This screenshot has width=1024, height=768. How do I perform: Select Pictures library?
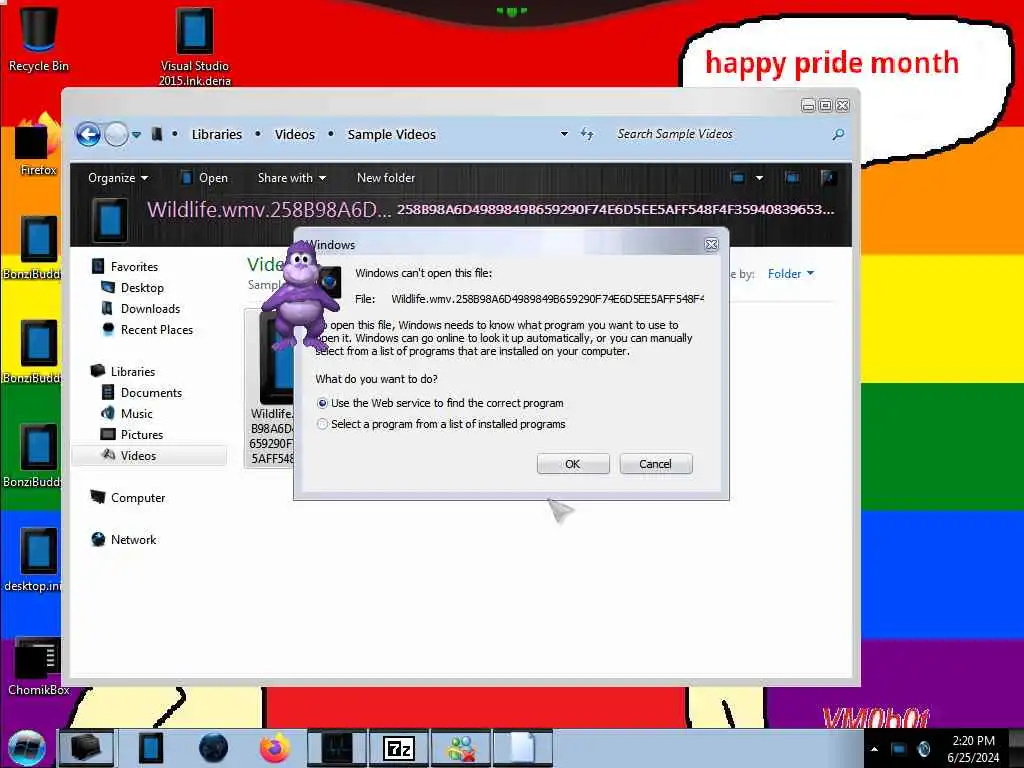[142, 435]
